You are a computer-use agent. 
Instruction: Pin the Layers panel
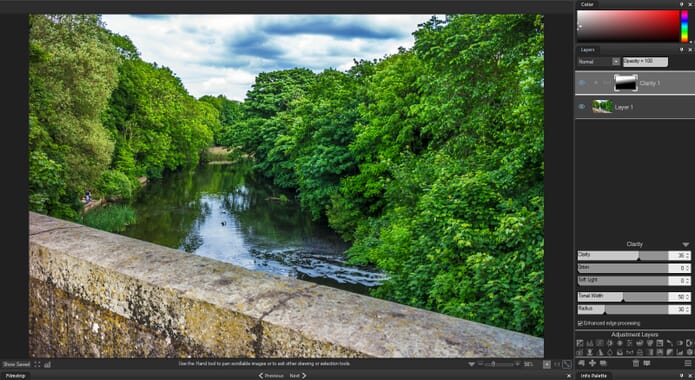click(x=682, y=50)
